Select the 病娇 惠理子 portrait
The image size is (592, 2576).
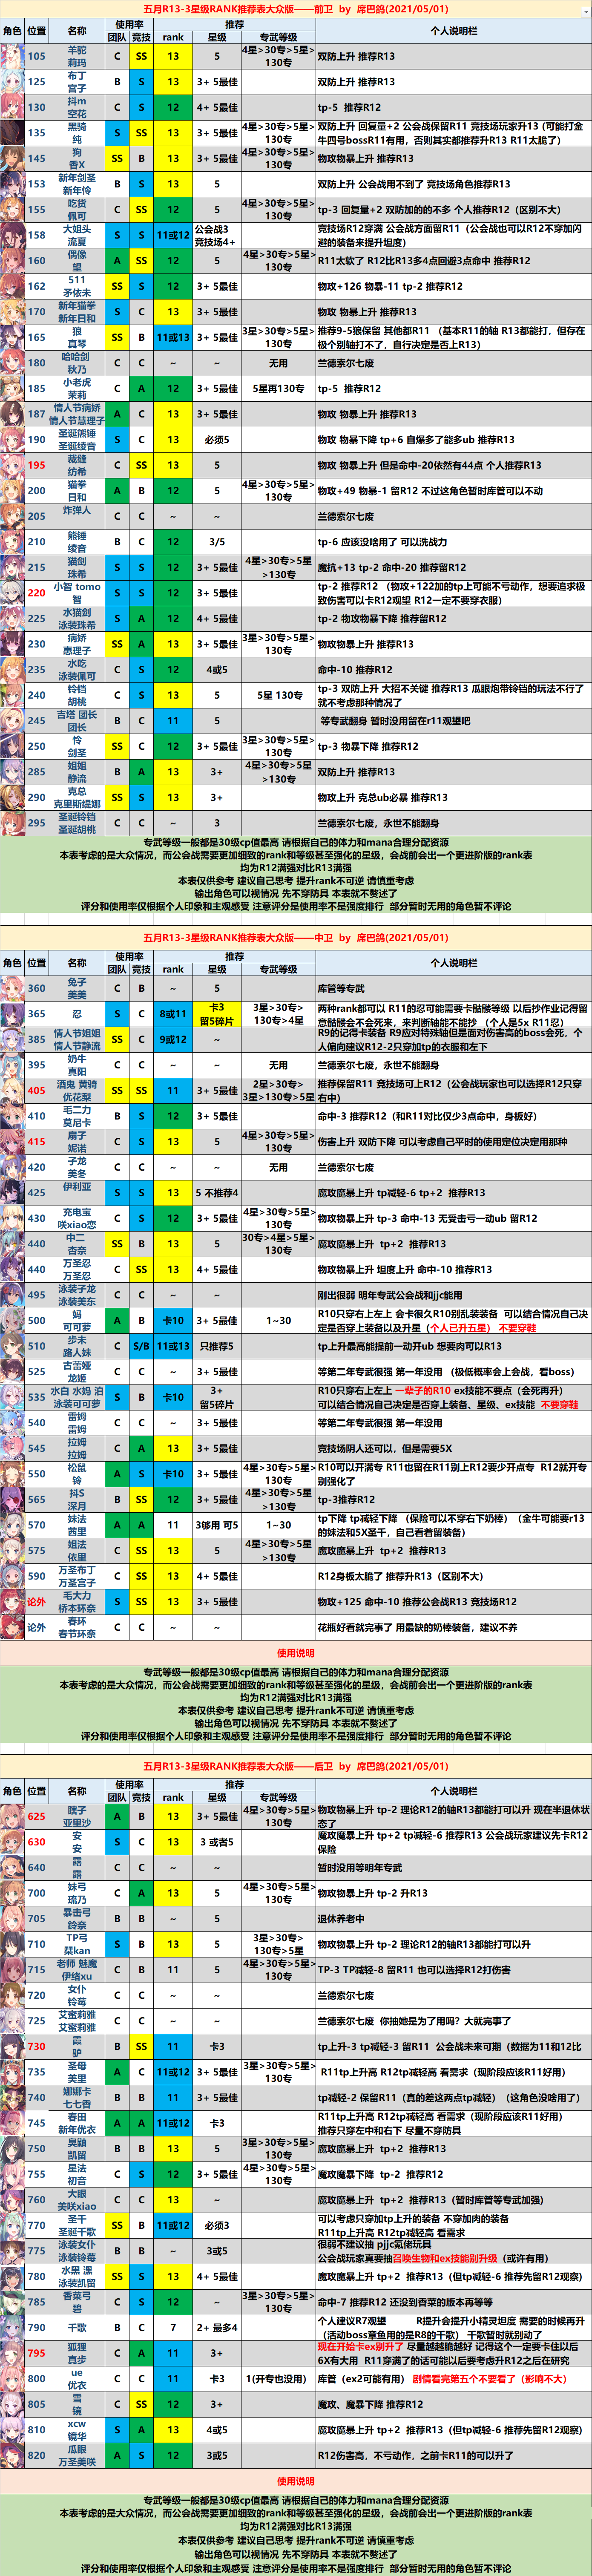[12, 644]
